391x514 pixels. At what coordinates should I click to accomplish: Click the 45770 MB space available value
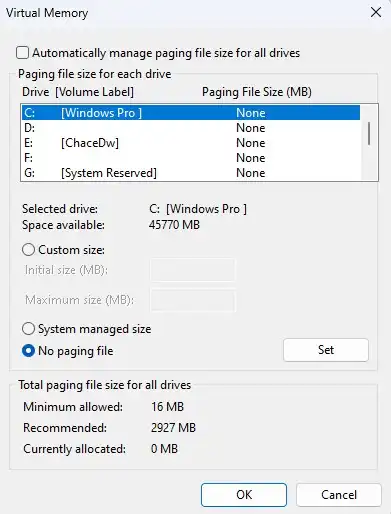point(174,225)
